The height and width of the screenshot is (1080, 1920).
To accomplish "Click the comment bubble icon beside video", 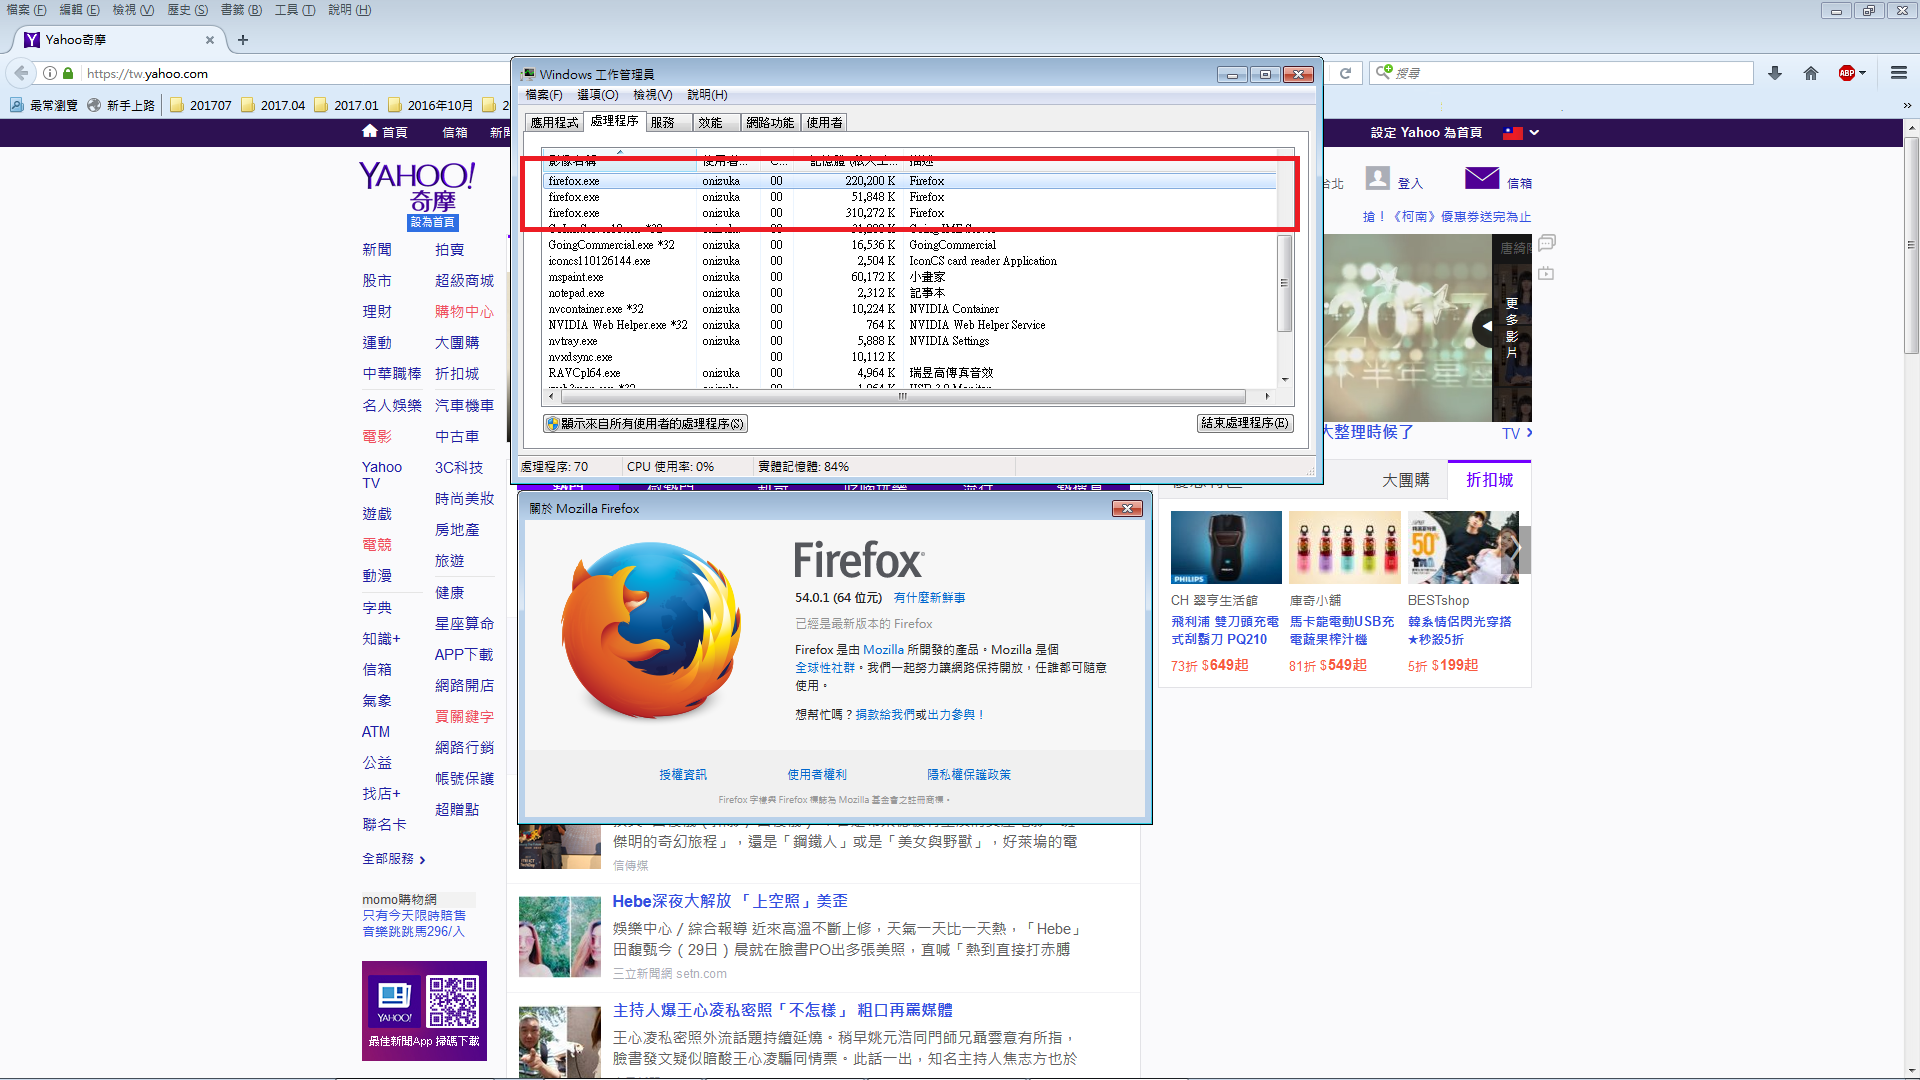I will point(1546,243).
